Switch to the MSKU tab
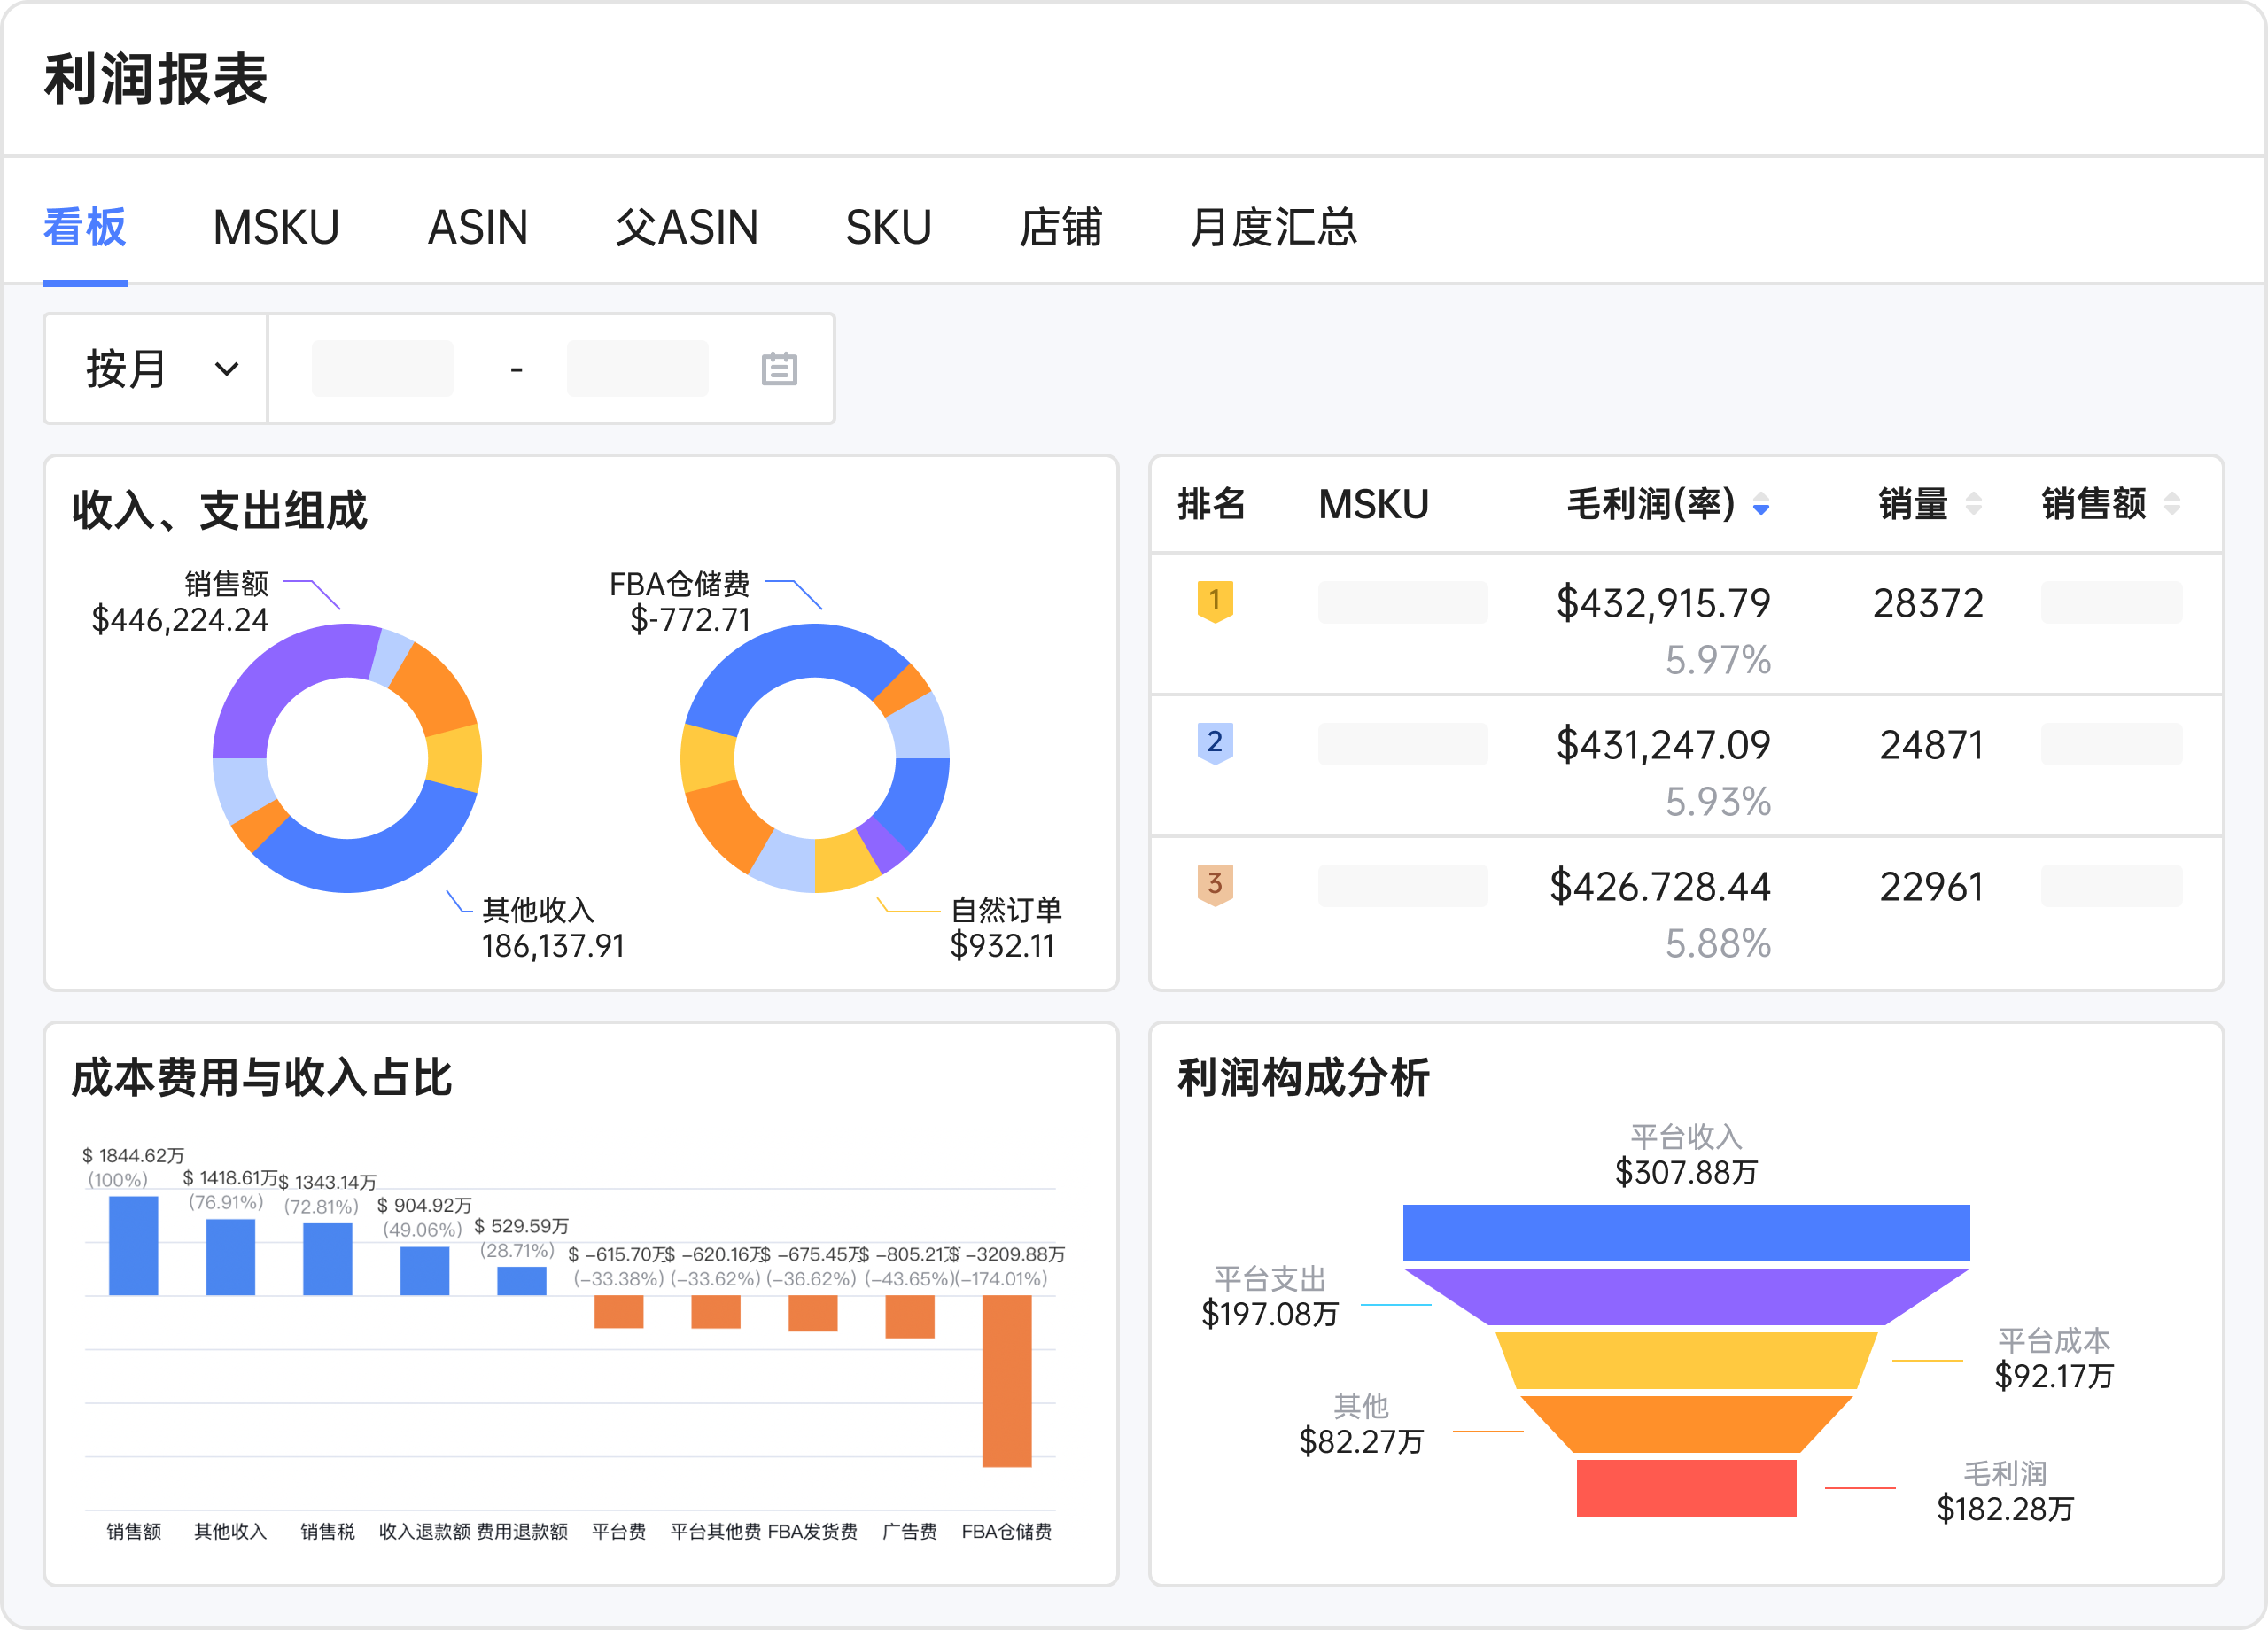 [276, 228]
